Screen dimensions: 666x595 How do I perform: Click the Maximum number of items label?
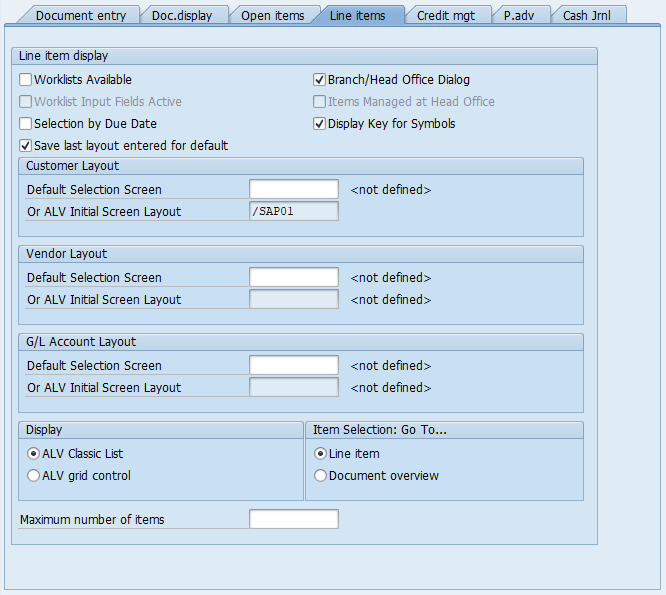coord(92,520)
